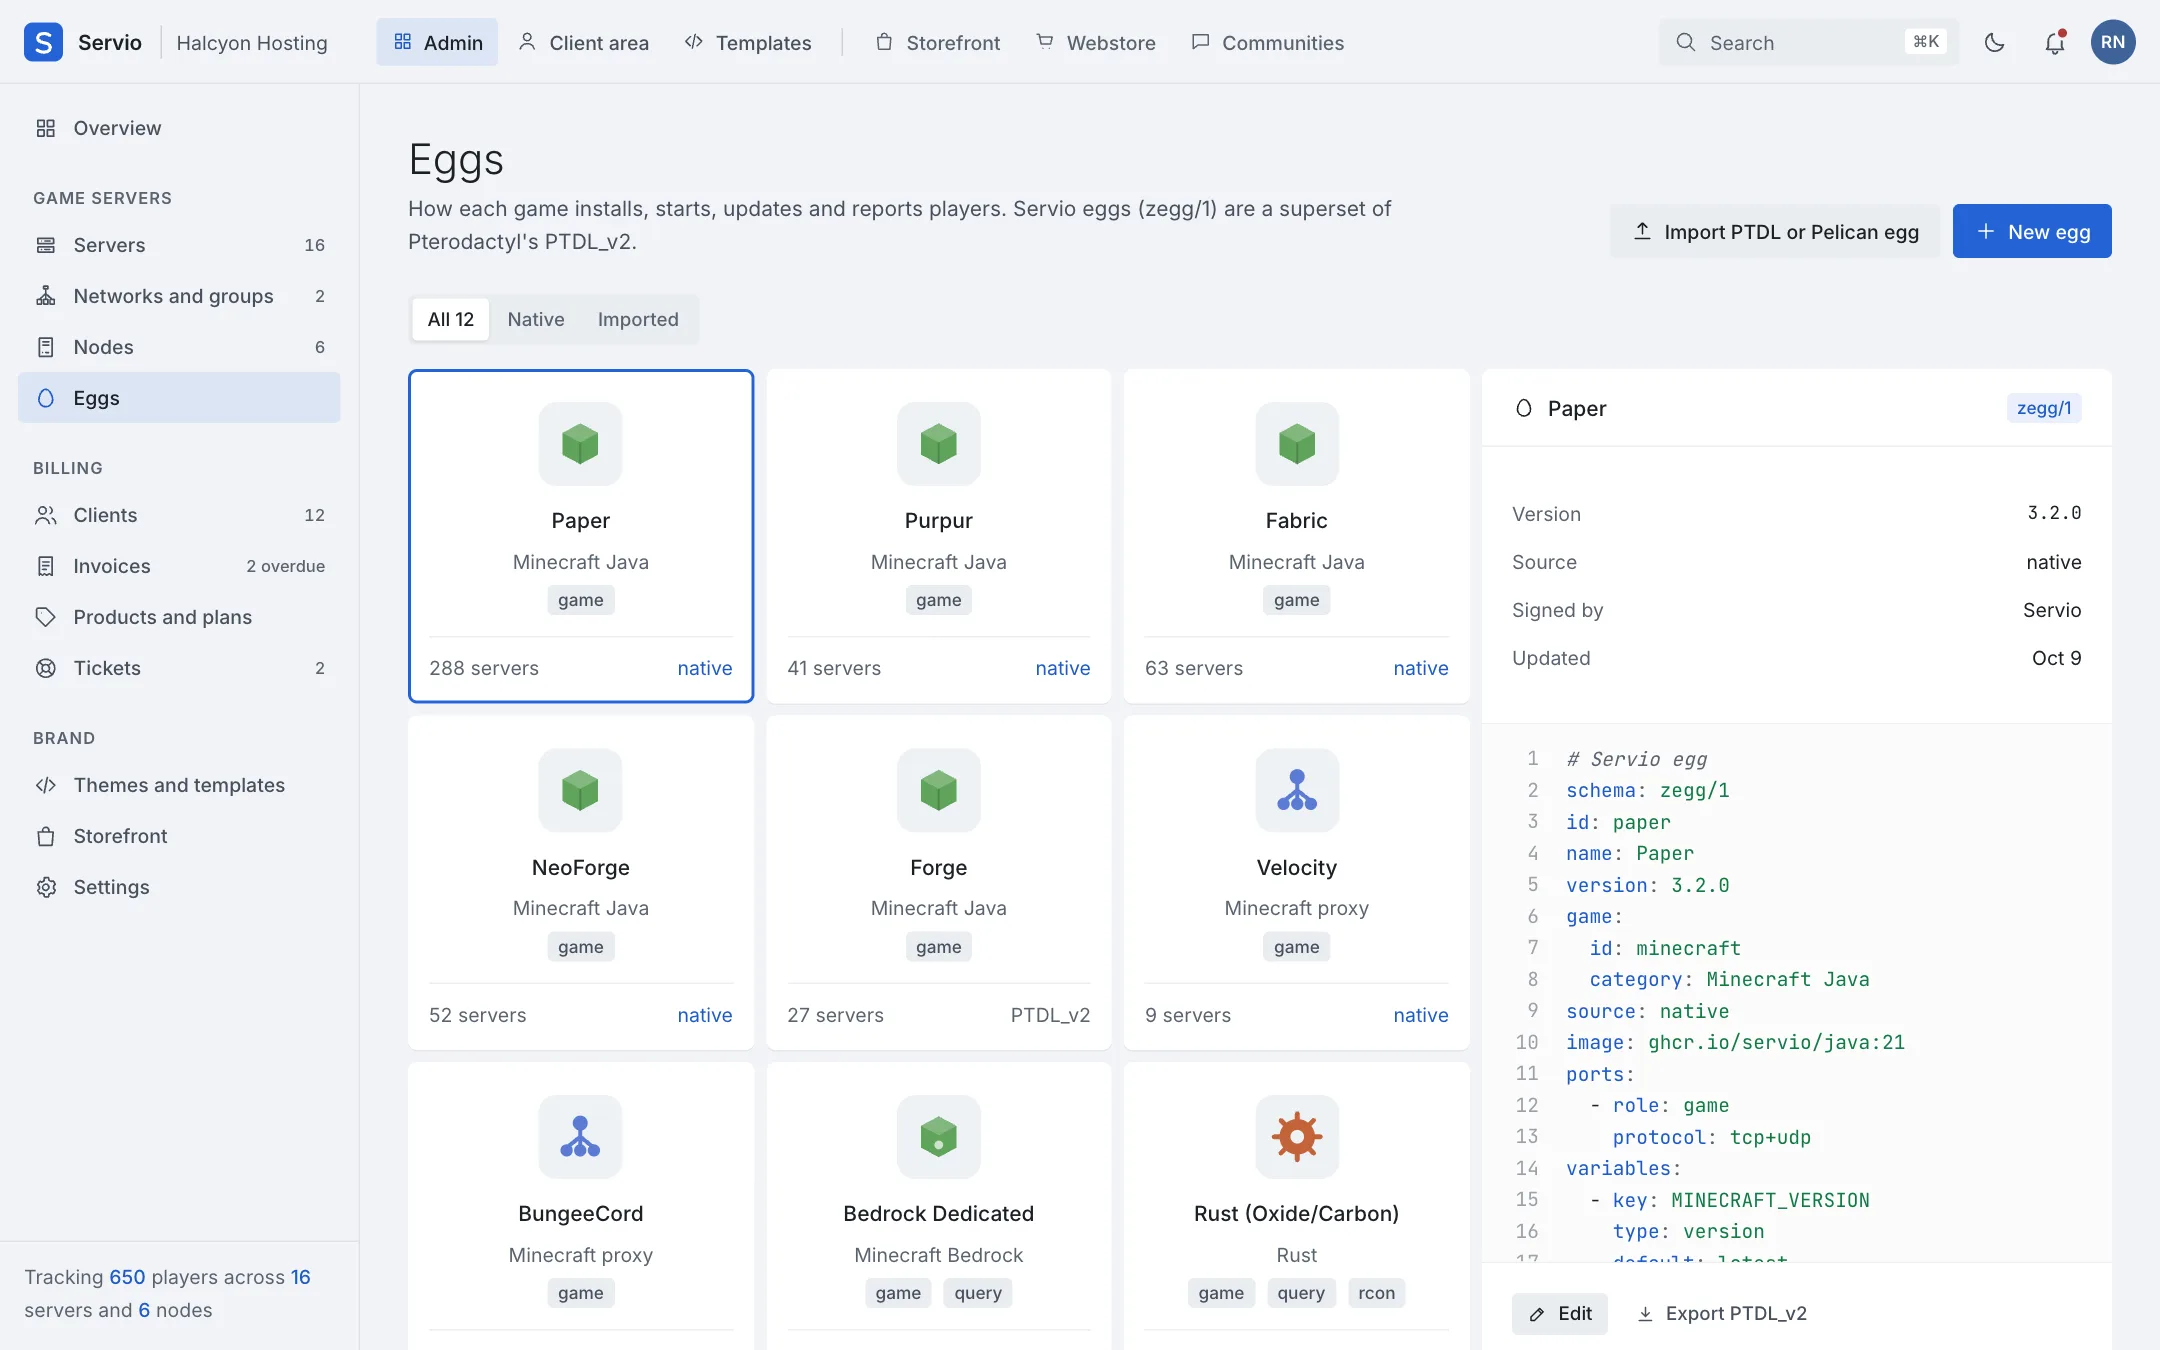Viewport: 2160px width, 1350px height.
Task: Click the Bedrock Dedicated block icon
Action: [938, 1137]
